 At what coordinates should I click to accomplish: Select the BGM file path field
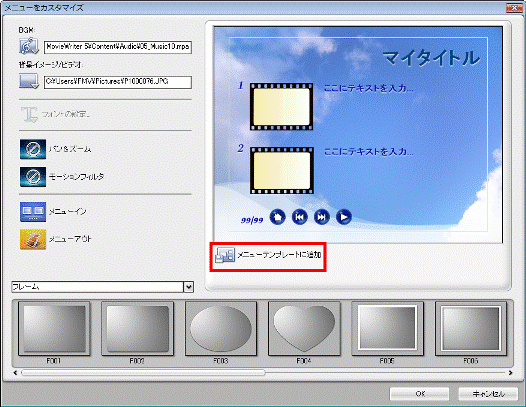118,47
